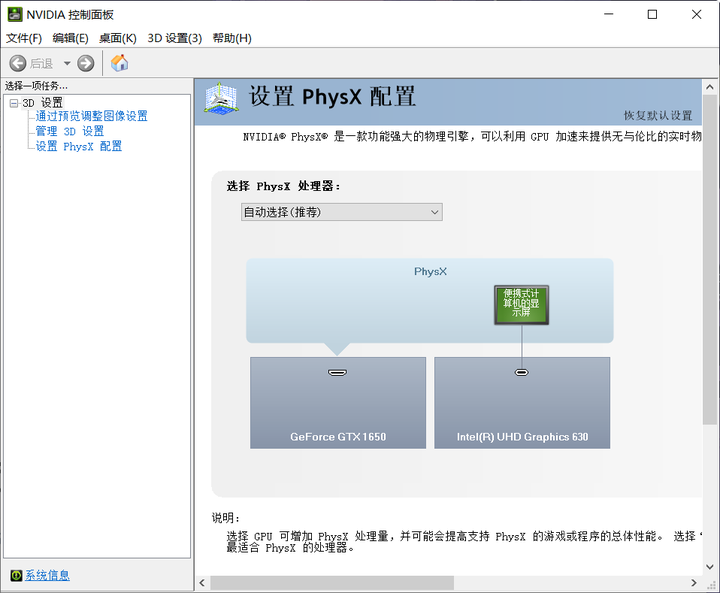Screen dimensions: 720x593
Task: Click the vertical scrollbar down arrow
Action: 710,567
